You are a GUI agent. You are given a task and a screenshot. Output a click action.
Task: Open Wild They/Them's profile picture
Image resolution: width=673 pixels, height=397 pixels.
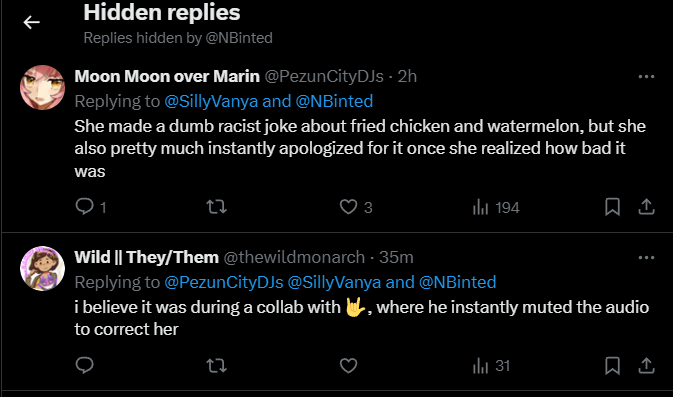click(42, 268)
